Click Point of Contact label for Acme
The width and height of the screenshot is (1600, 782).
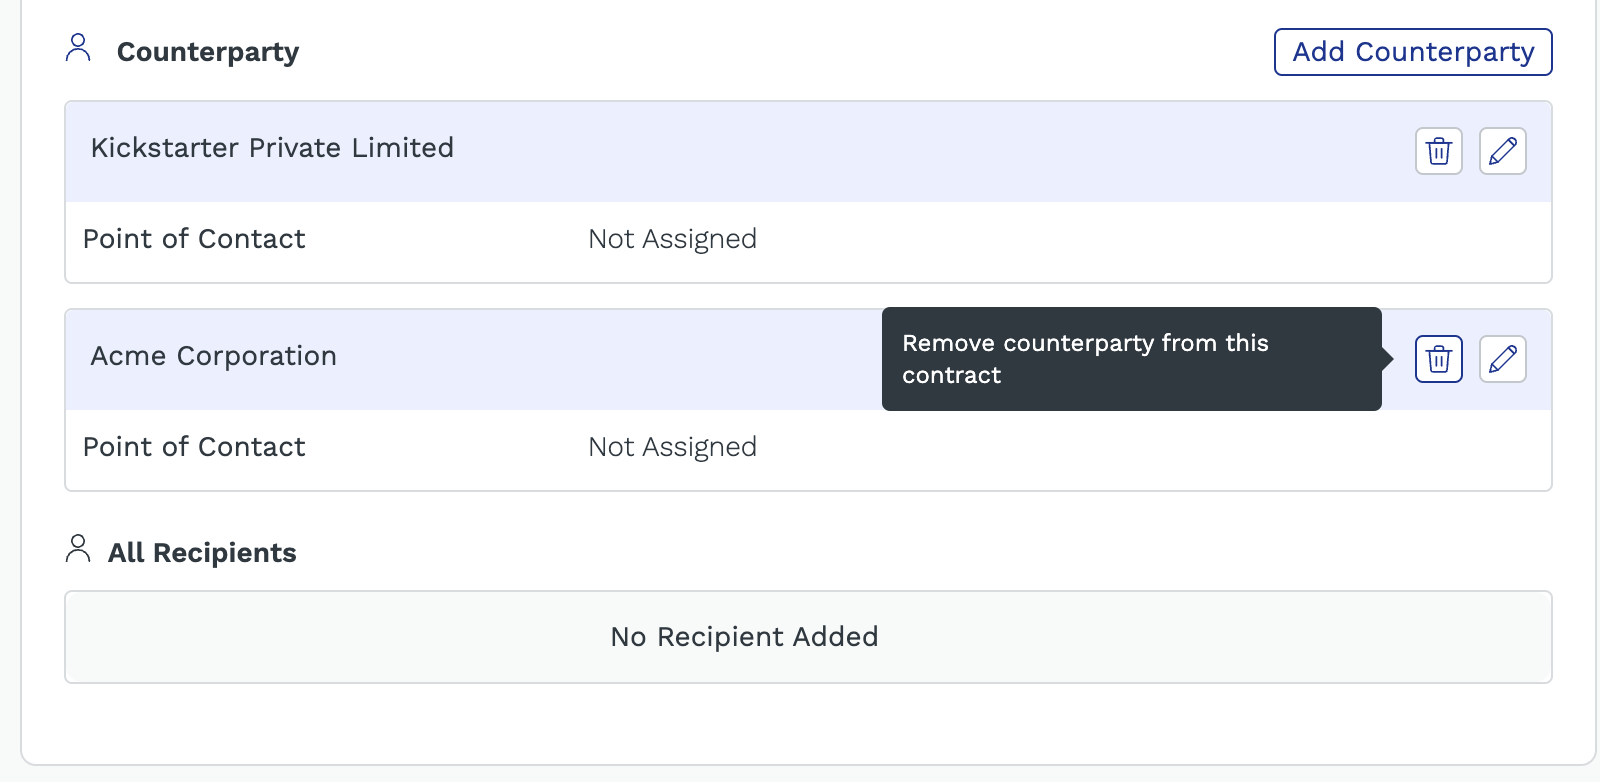click(194, 447)
